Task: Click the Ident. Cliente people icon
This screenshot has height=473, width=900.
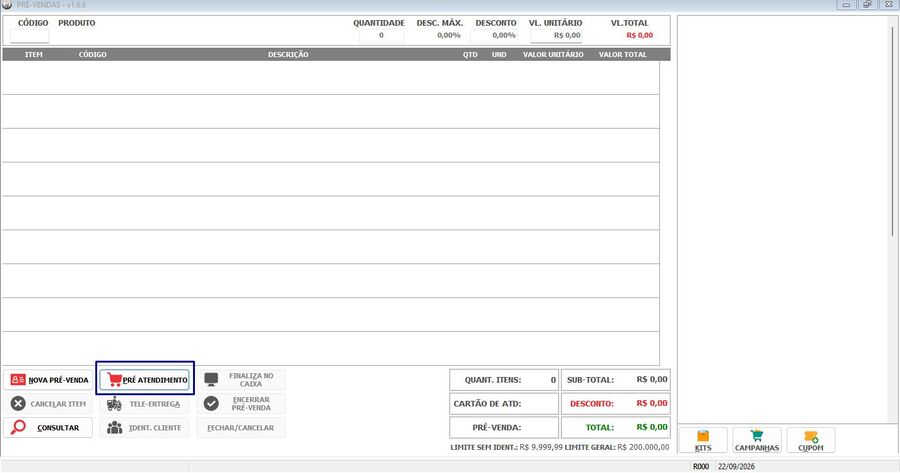Action: [114, 428]
